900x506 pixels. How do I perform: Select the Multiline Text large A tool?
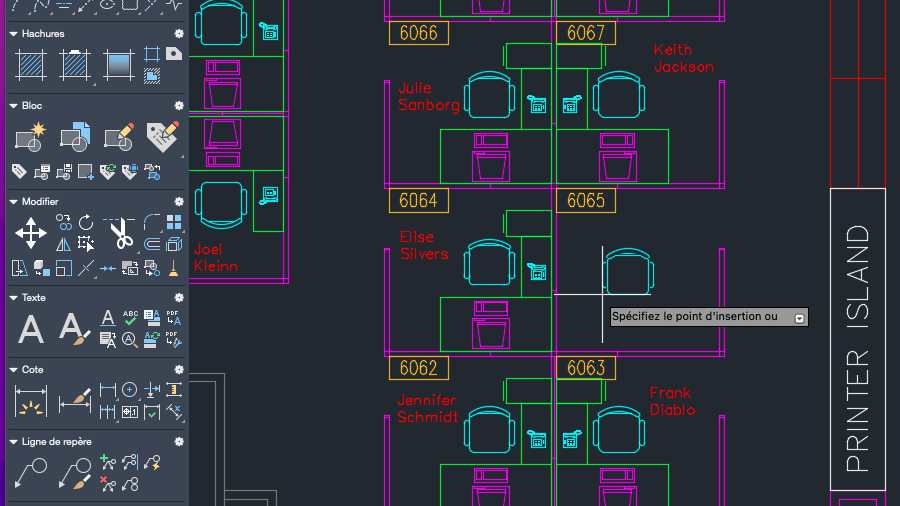coord(30,329)
